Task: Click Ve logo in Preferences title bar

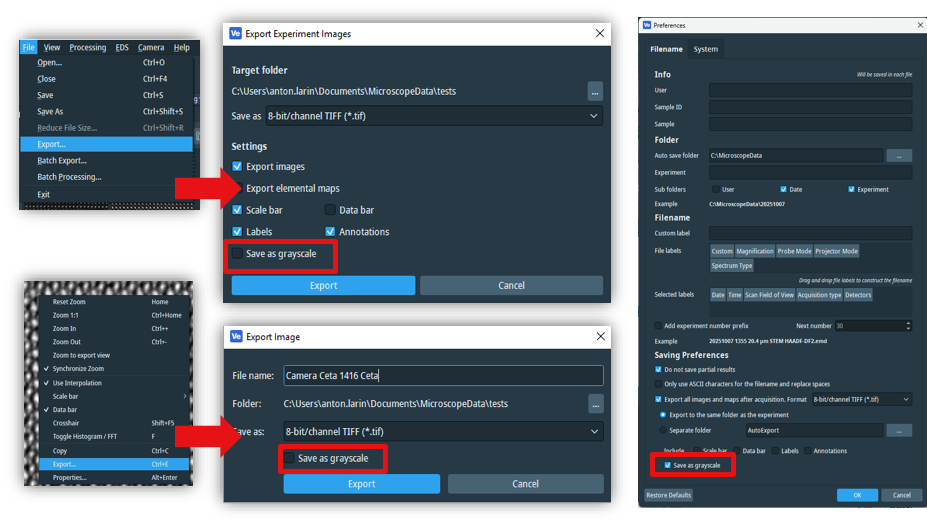Action: [x=647, y=25]
